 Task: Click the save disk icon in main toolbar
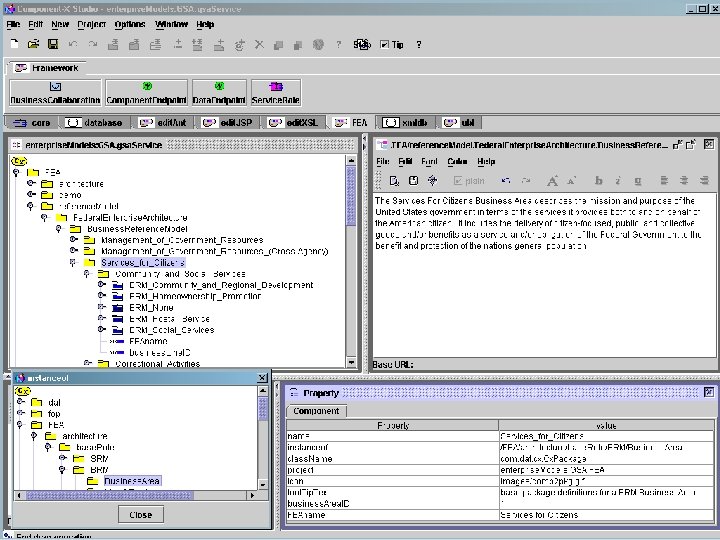53,44
